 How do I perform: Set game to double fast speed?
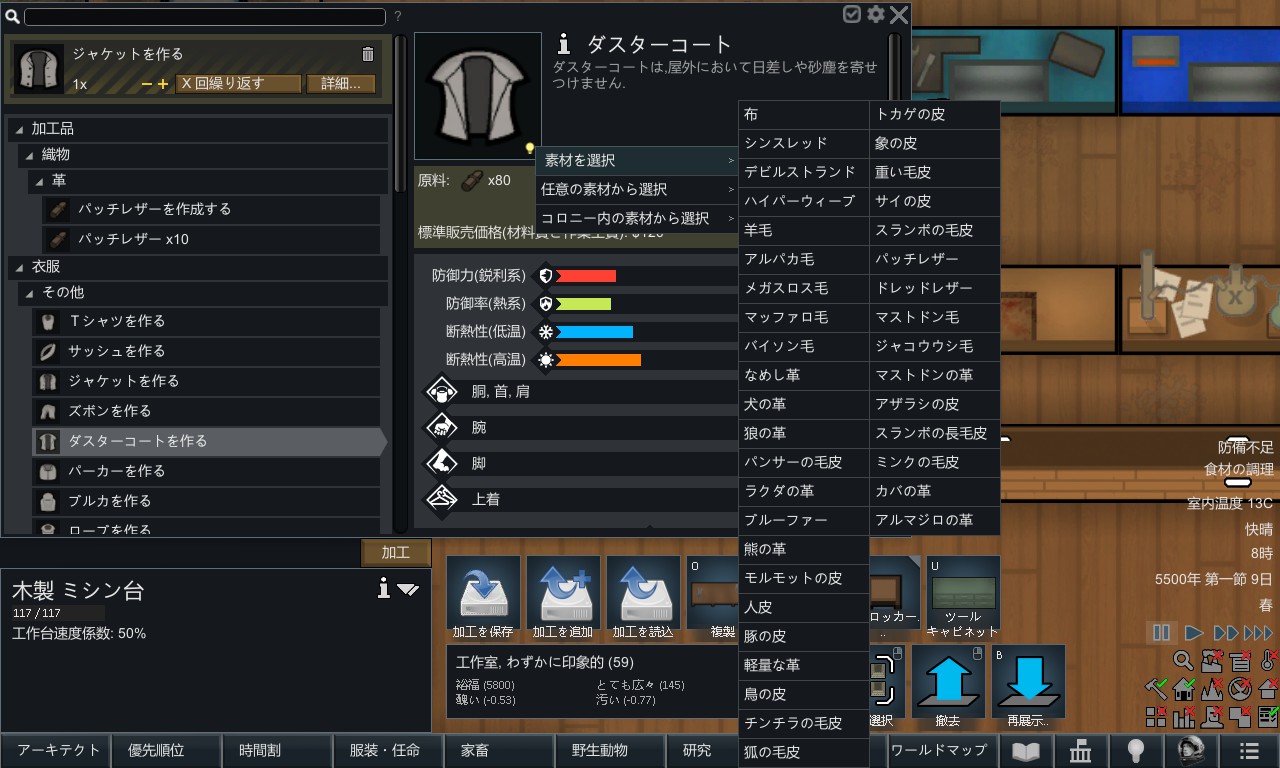tap(1226, 632)
